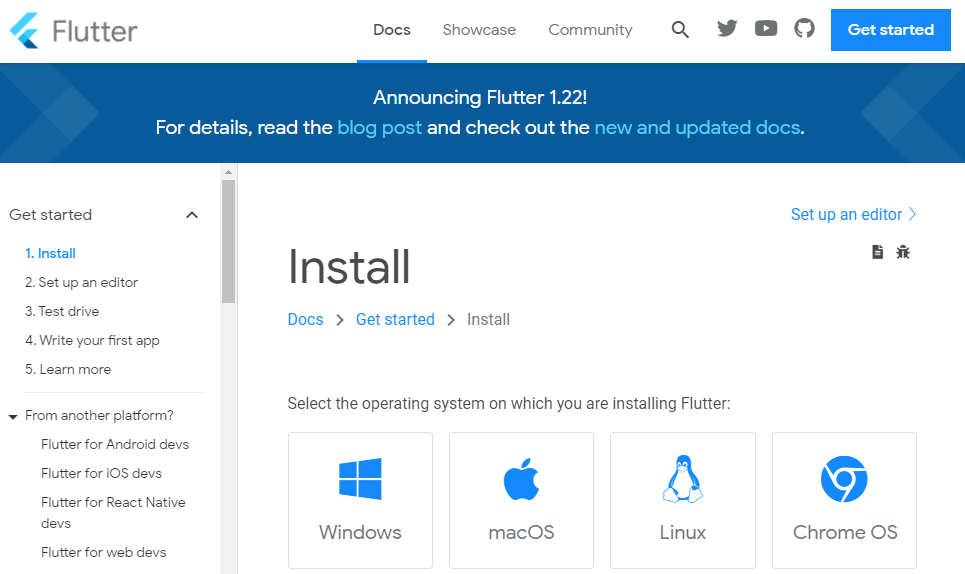This screenshot has width=965, height=574.
Task: Open Flutter's YouTube icon link
Action: pyautogui.click(x=766, y=28)
